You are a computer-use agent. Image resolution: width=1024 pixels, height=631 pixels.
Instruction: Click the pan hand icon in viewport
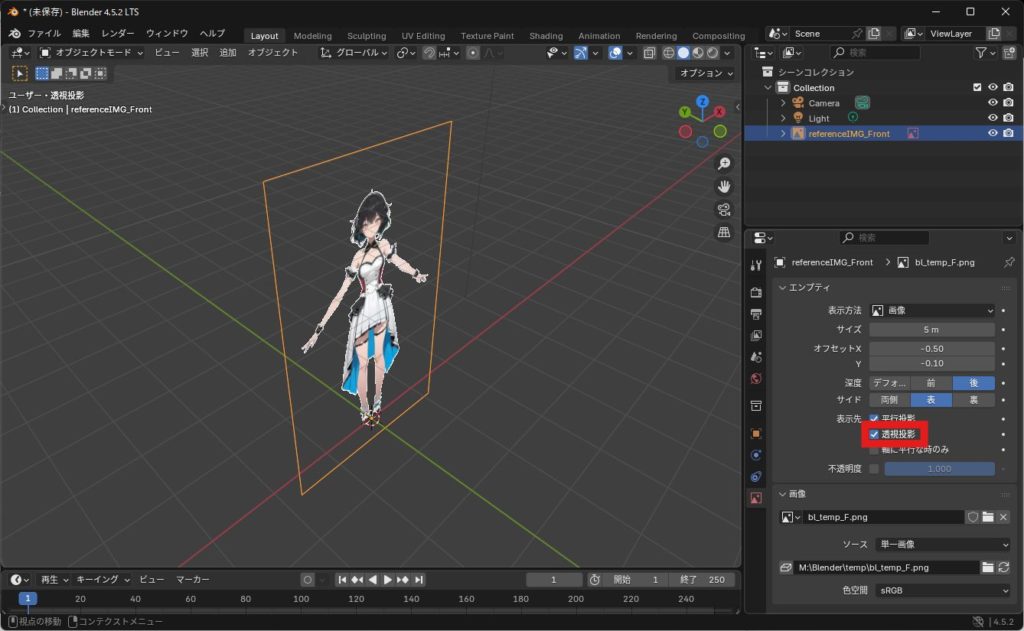coord(723,187)
